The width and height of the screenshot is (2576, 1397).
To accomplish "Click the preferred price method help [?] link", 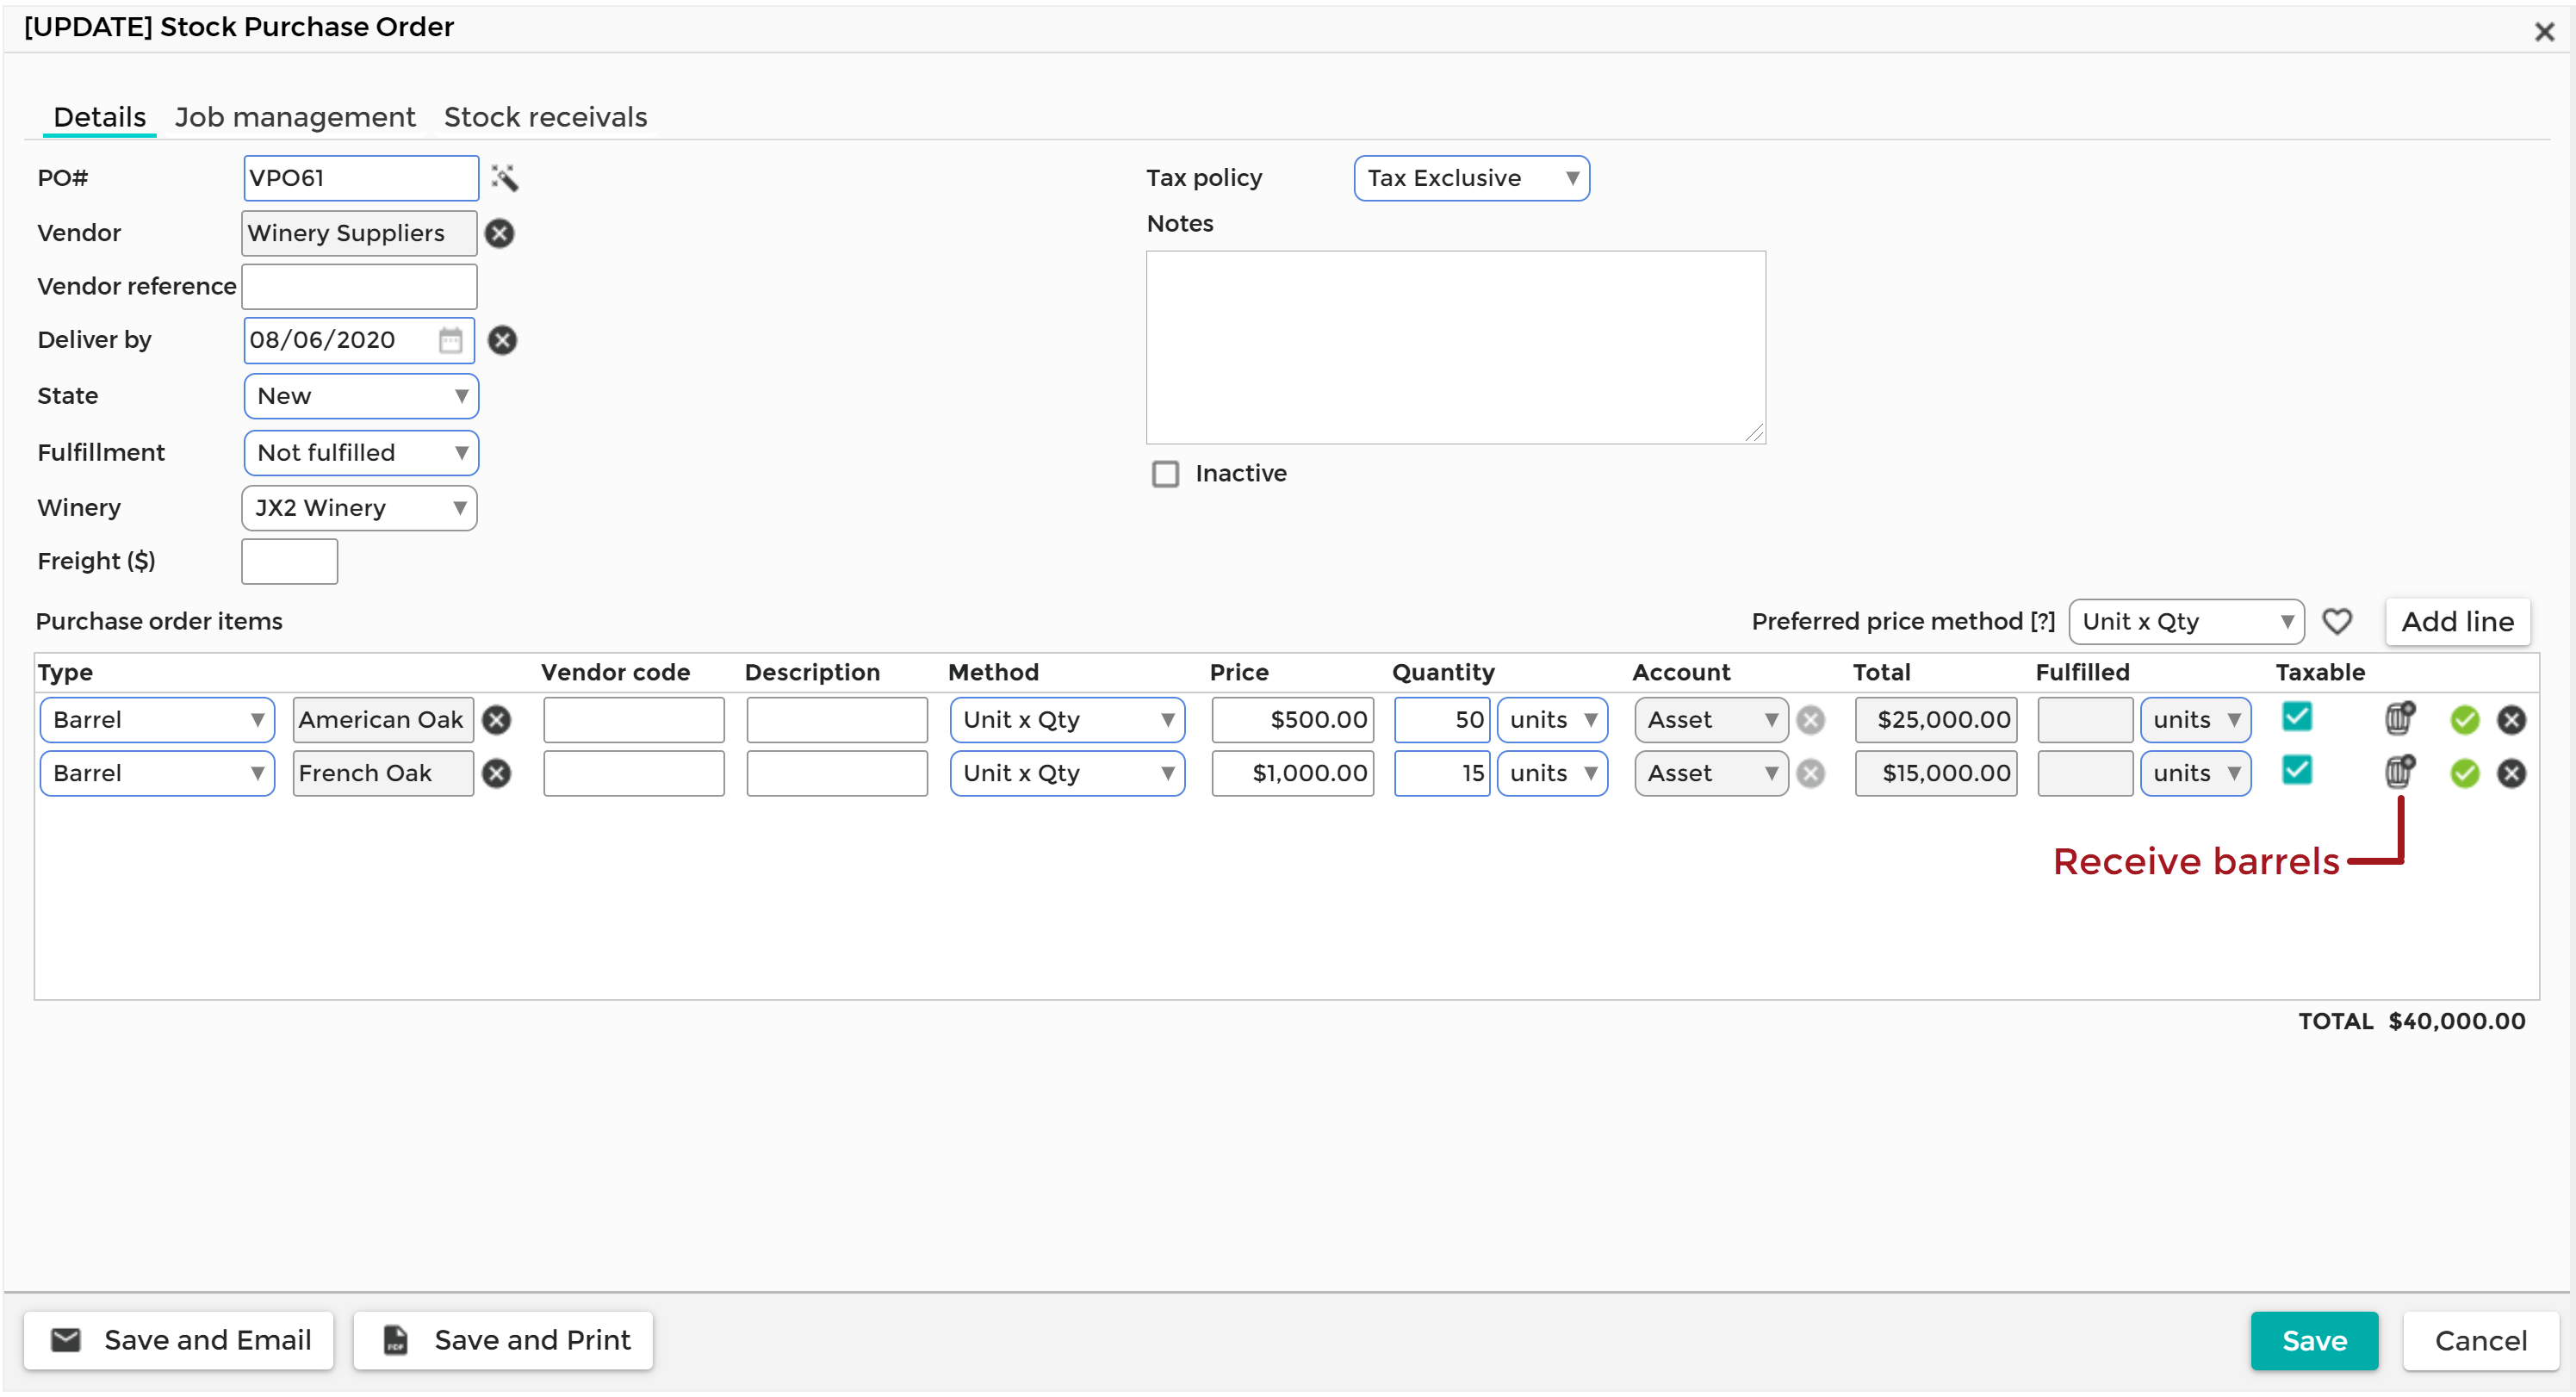I will pyautogui.click(x=2042, y=622).
